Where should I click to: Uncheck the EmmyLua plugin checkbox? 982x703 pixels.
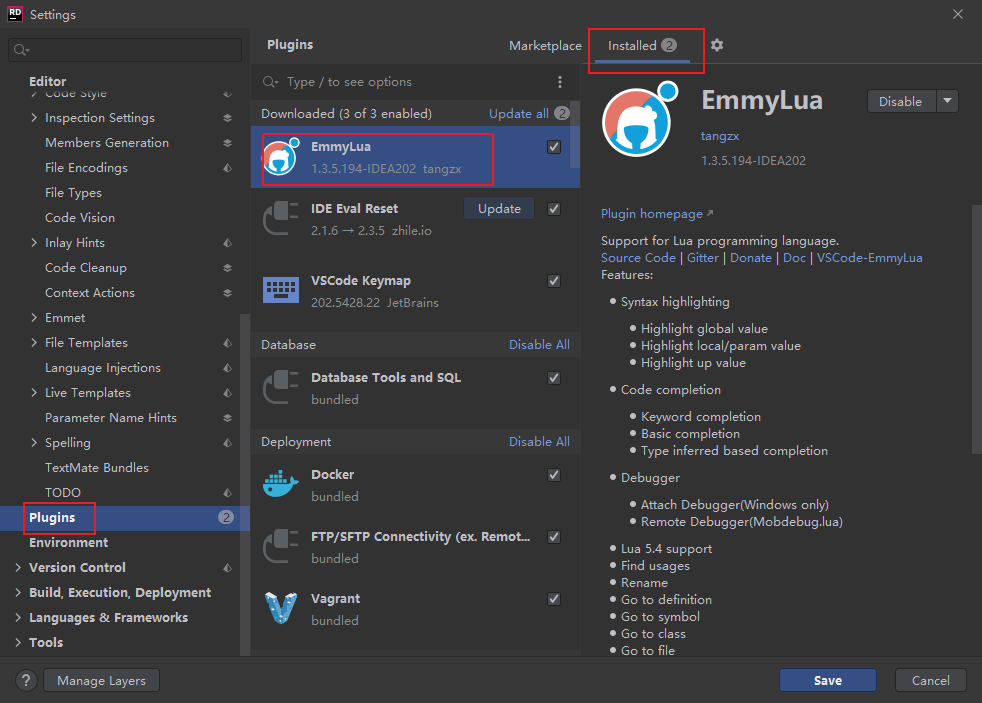tap(554, 147)
